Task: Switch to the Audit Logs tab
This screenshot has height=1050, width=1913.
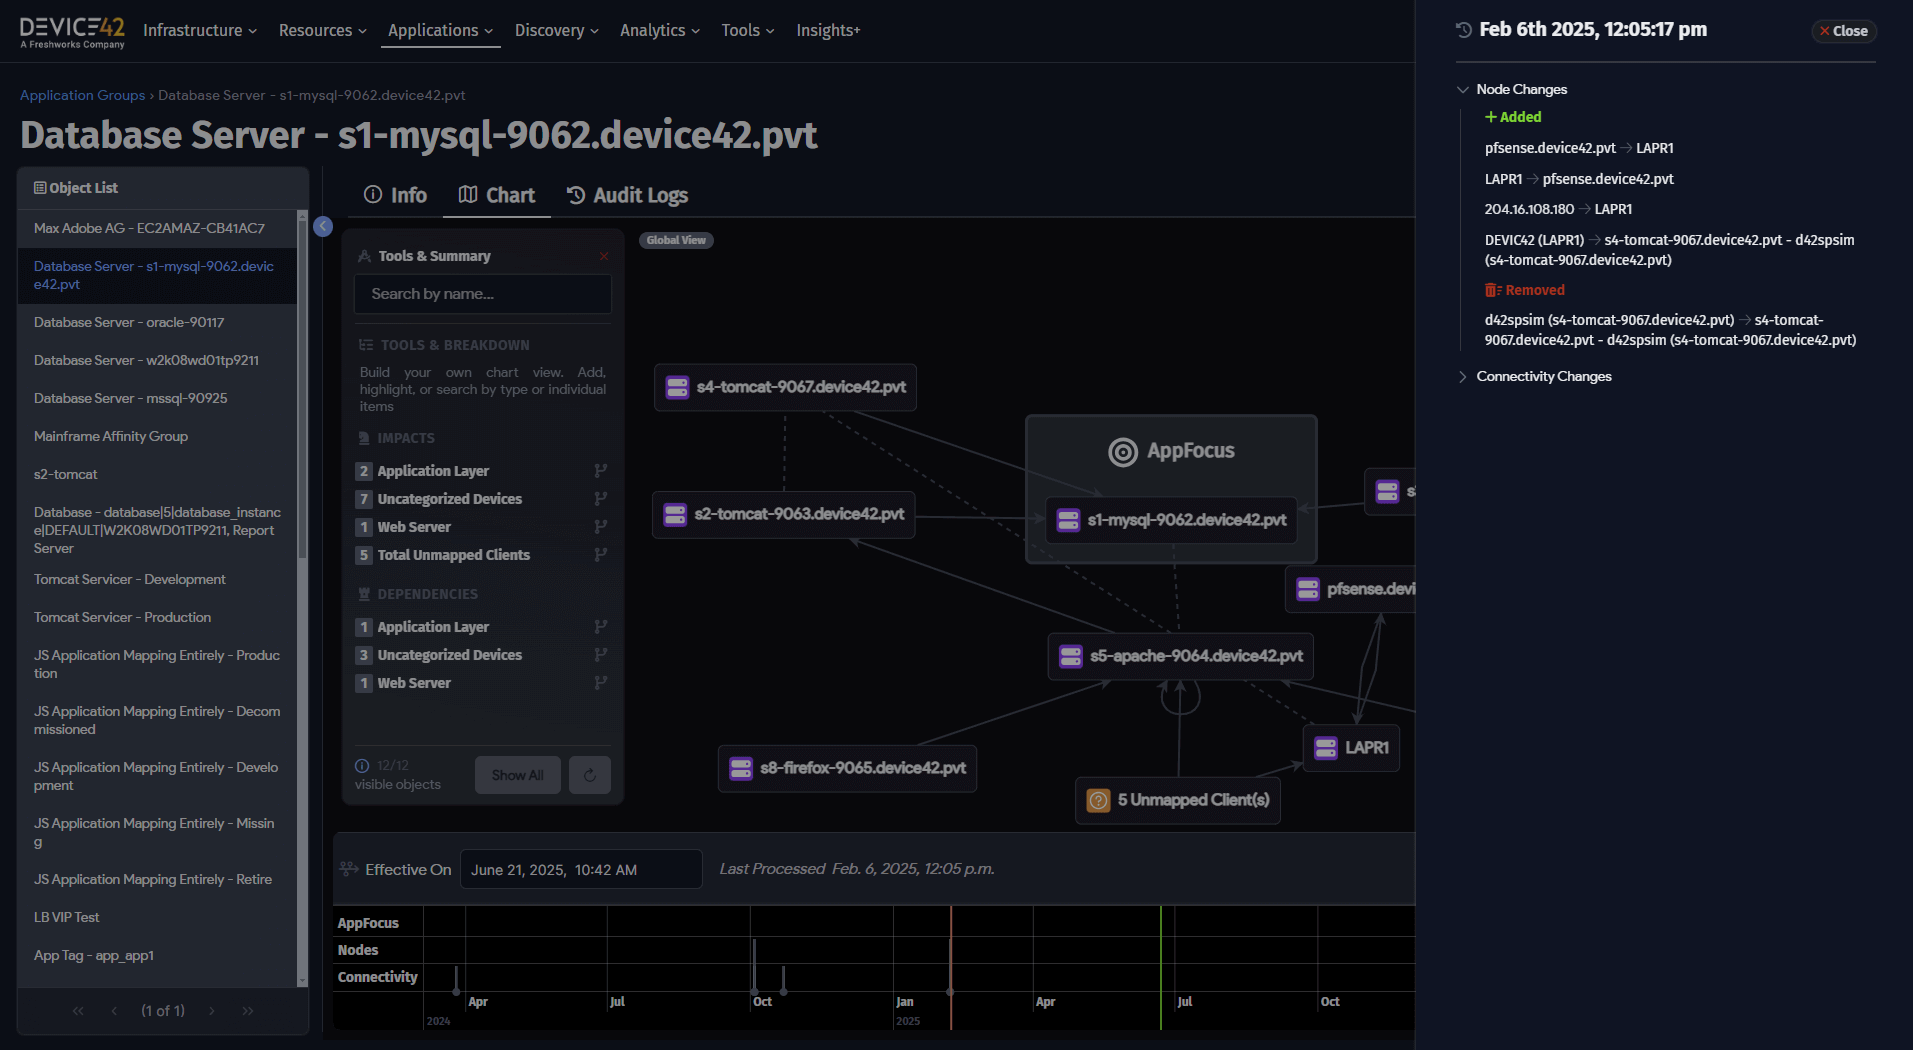Action: [x=627, y=196]
